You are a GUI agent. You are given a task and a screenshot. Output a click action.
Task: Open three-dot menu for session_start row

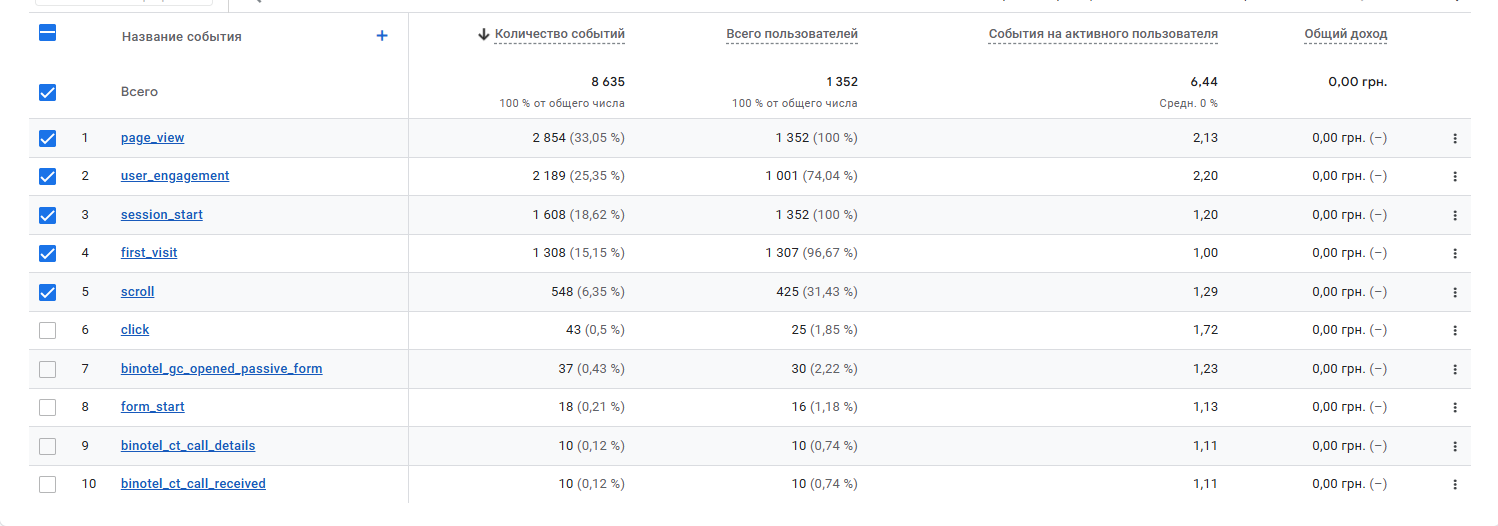pos(1455,215)
